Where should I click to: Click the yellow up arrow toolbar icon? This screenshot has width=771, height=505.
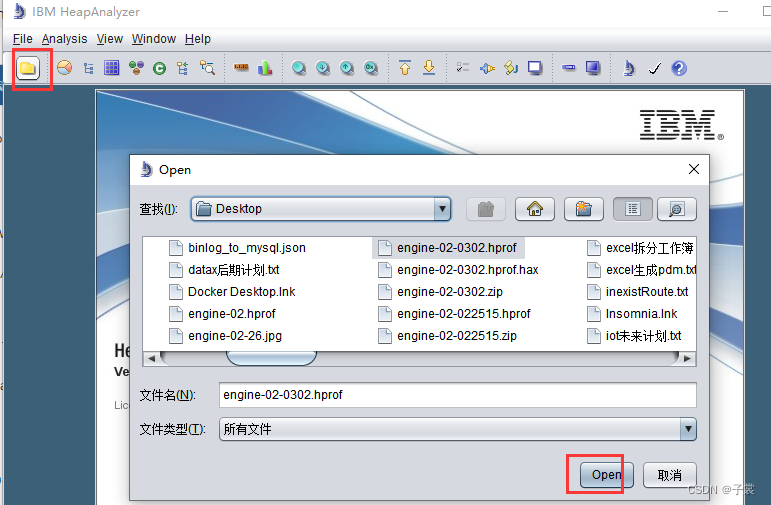pyautogui.click(x=405, y=68)
